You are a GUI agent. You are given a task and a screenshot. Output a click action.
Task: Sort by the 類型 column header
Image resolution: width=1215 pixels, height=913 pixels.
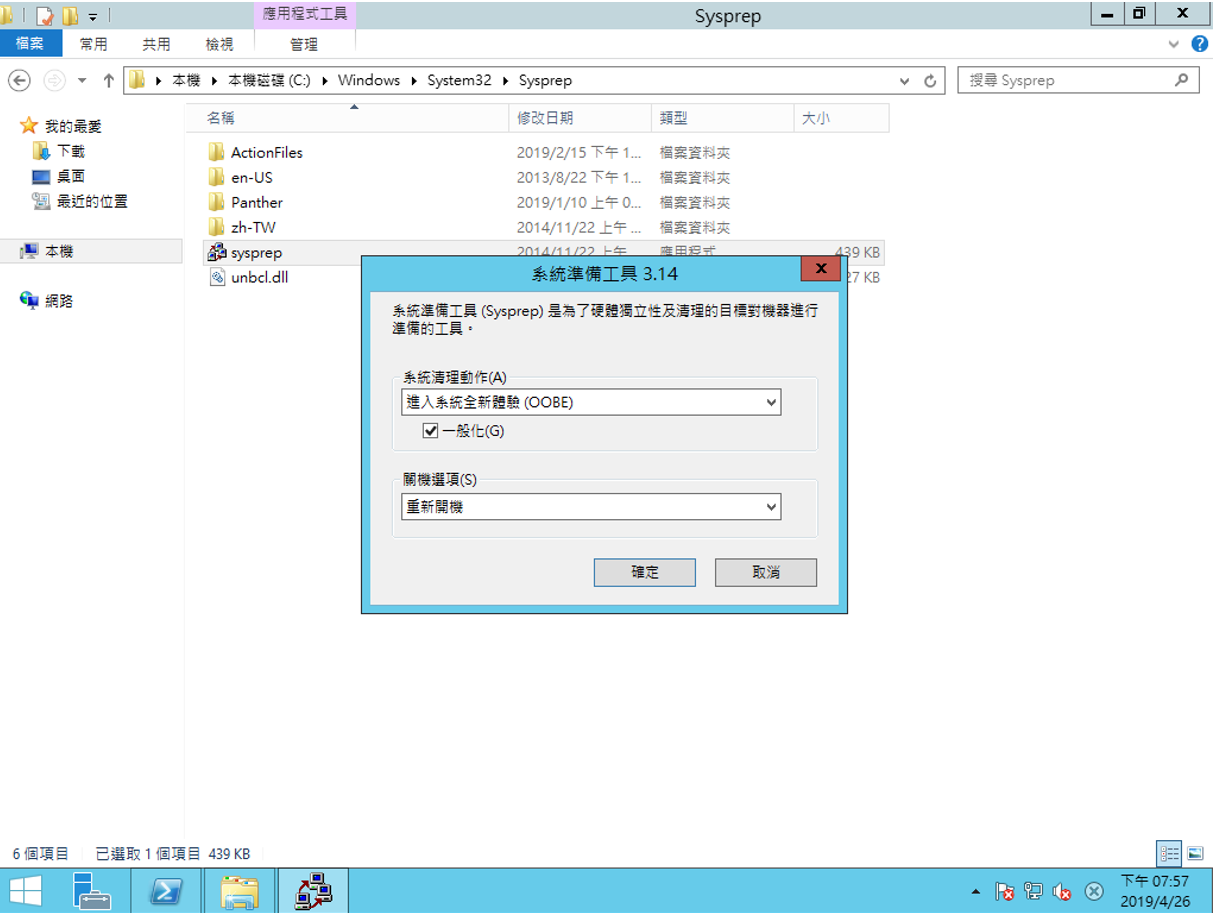(x=723, y=118)
